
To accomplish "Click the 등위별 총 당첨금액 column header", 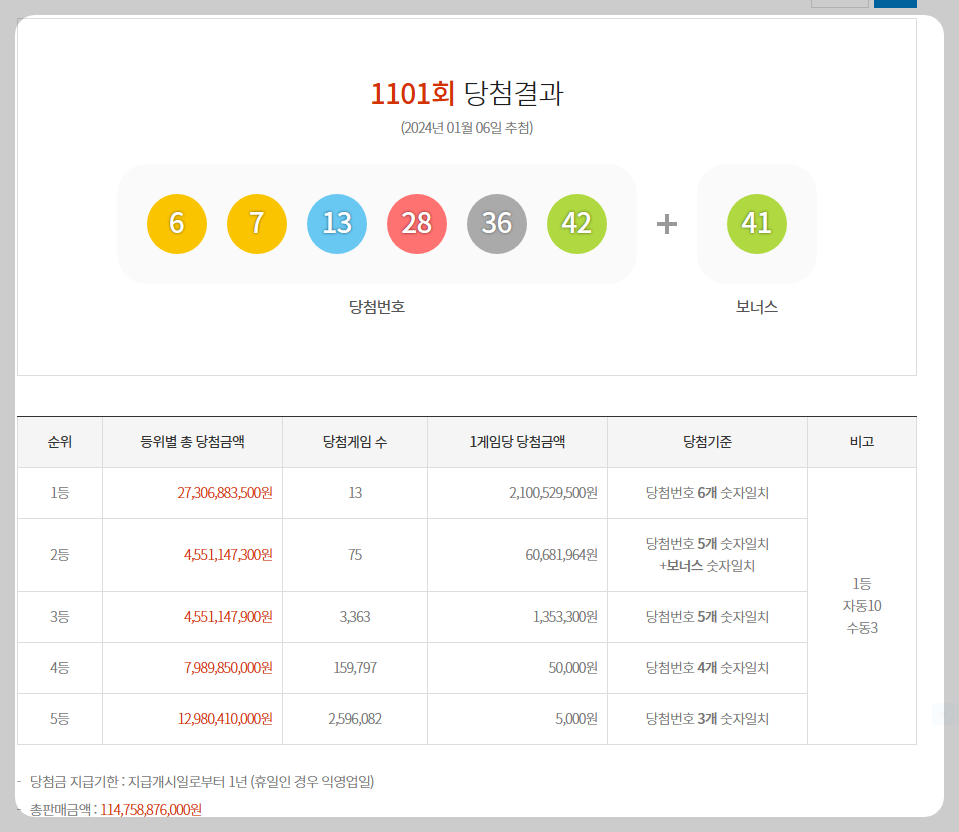I will pos(193,442).
